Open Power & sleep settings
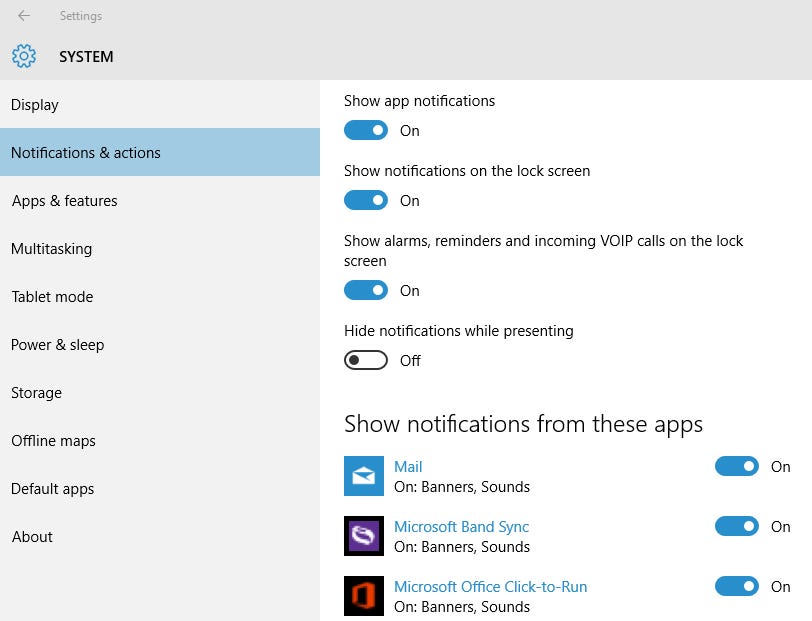The width and height of the screenshot is (812, 621). pos(57,344)
